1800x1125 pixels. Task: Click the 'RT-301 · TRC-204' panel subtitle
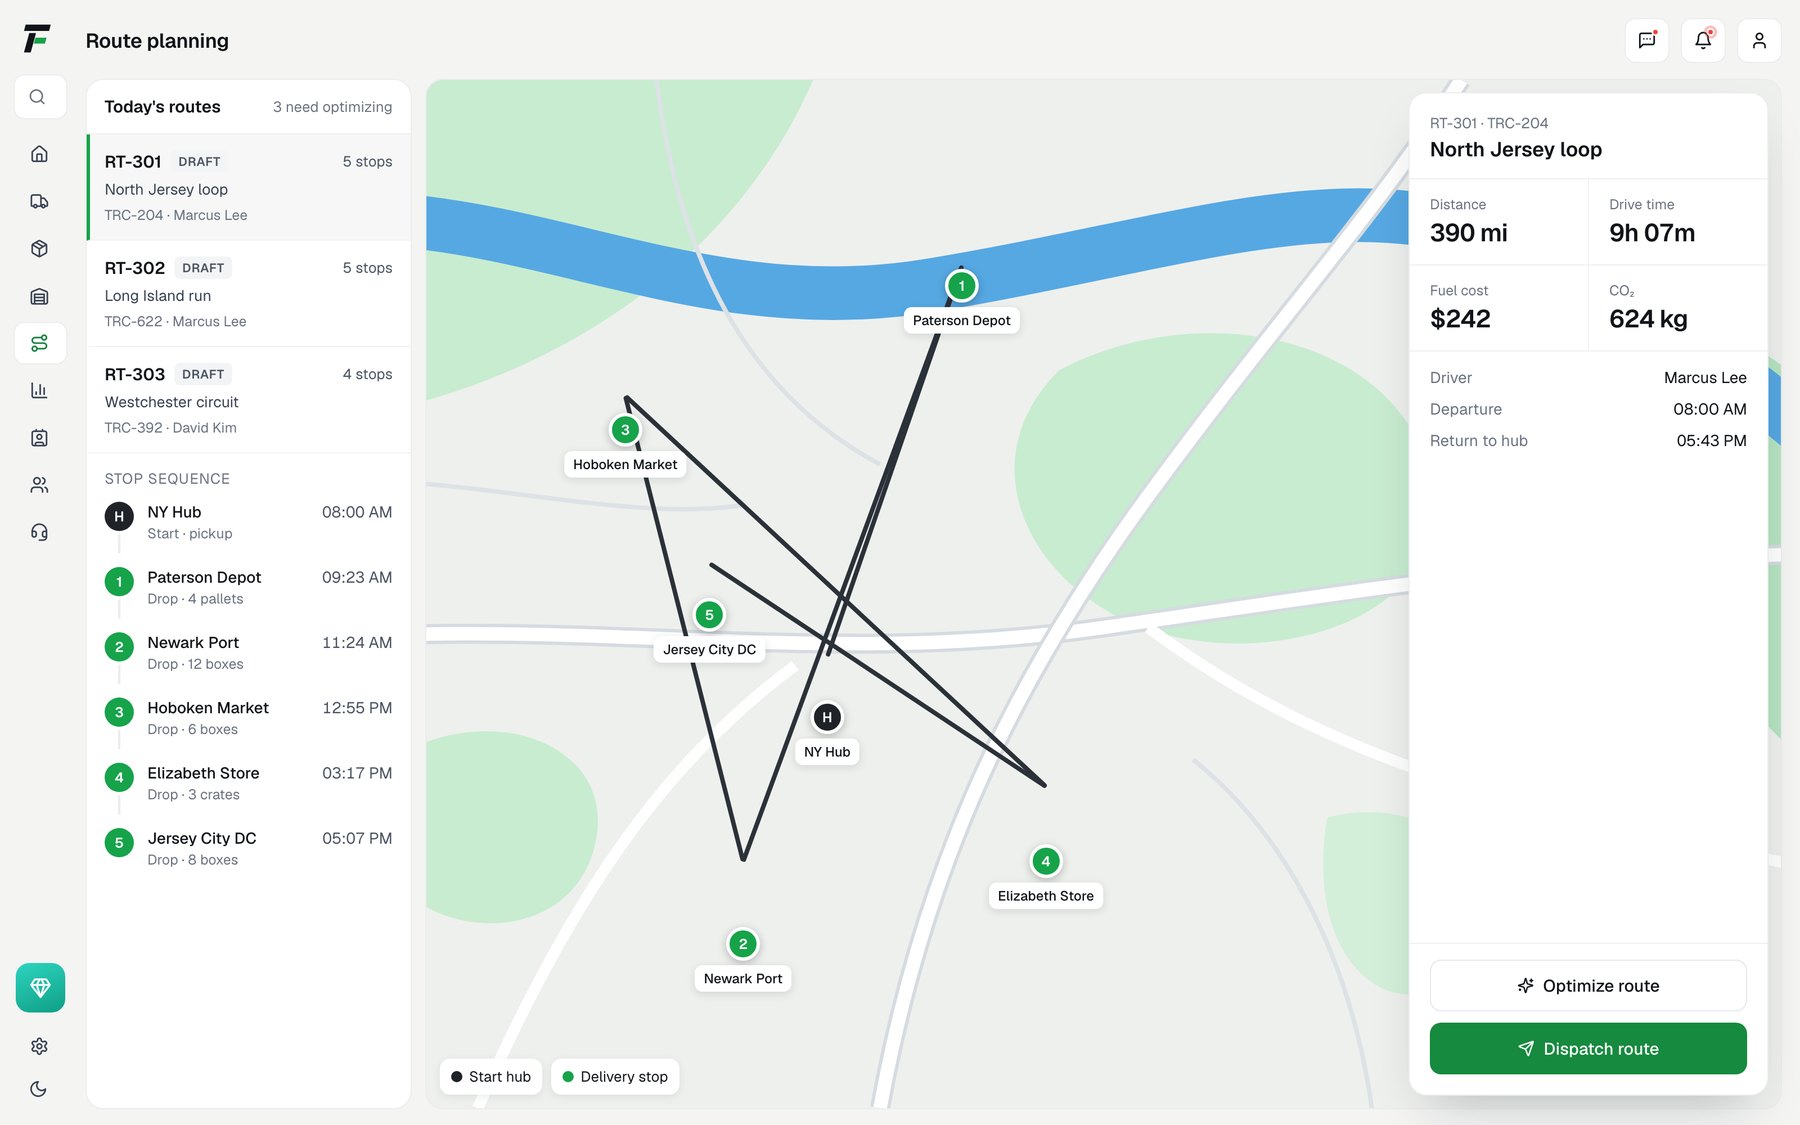tap(1489, 123)
